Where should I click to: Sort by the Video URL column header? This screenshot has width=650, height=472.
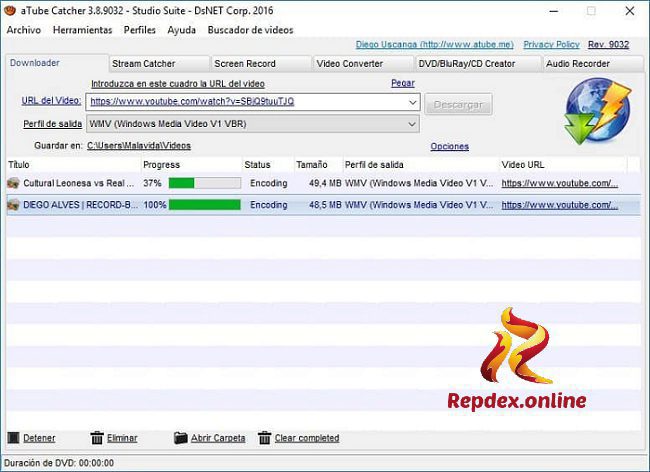tap(563, 165)
